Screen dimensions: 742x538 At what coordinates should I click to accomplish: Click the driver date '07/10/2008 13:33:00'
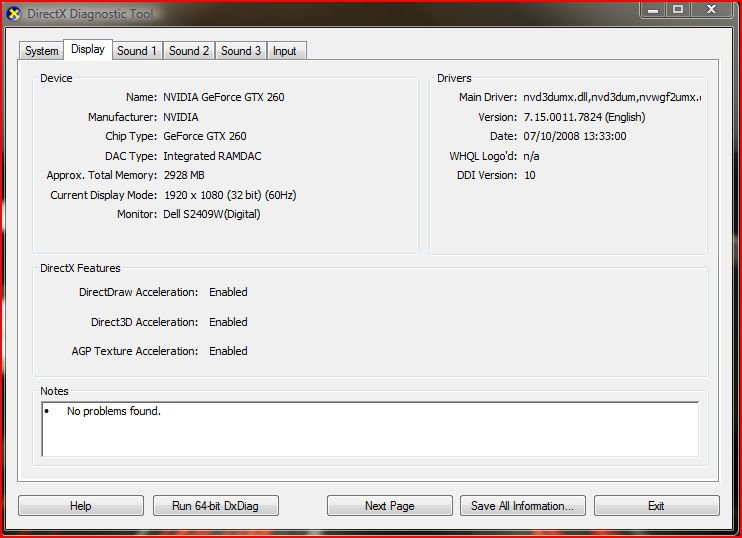[574, 136]
